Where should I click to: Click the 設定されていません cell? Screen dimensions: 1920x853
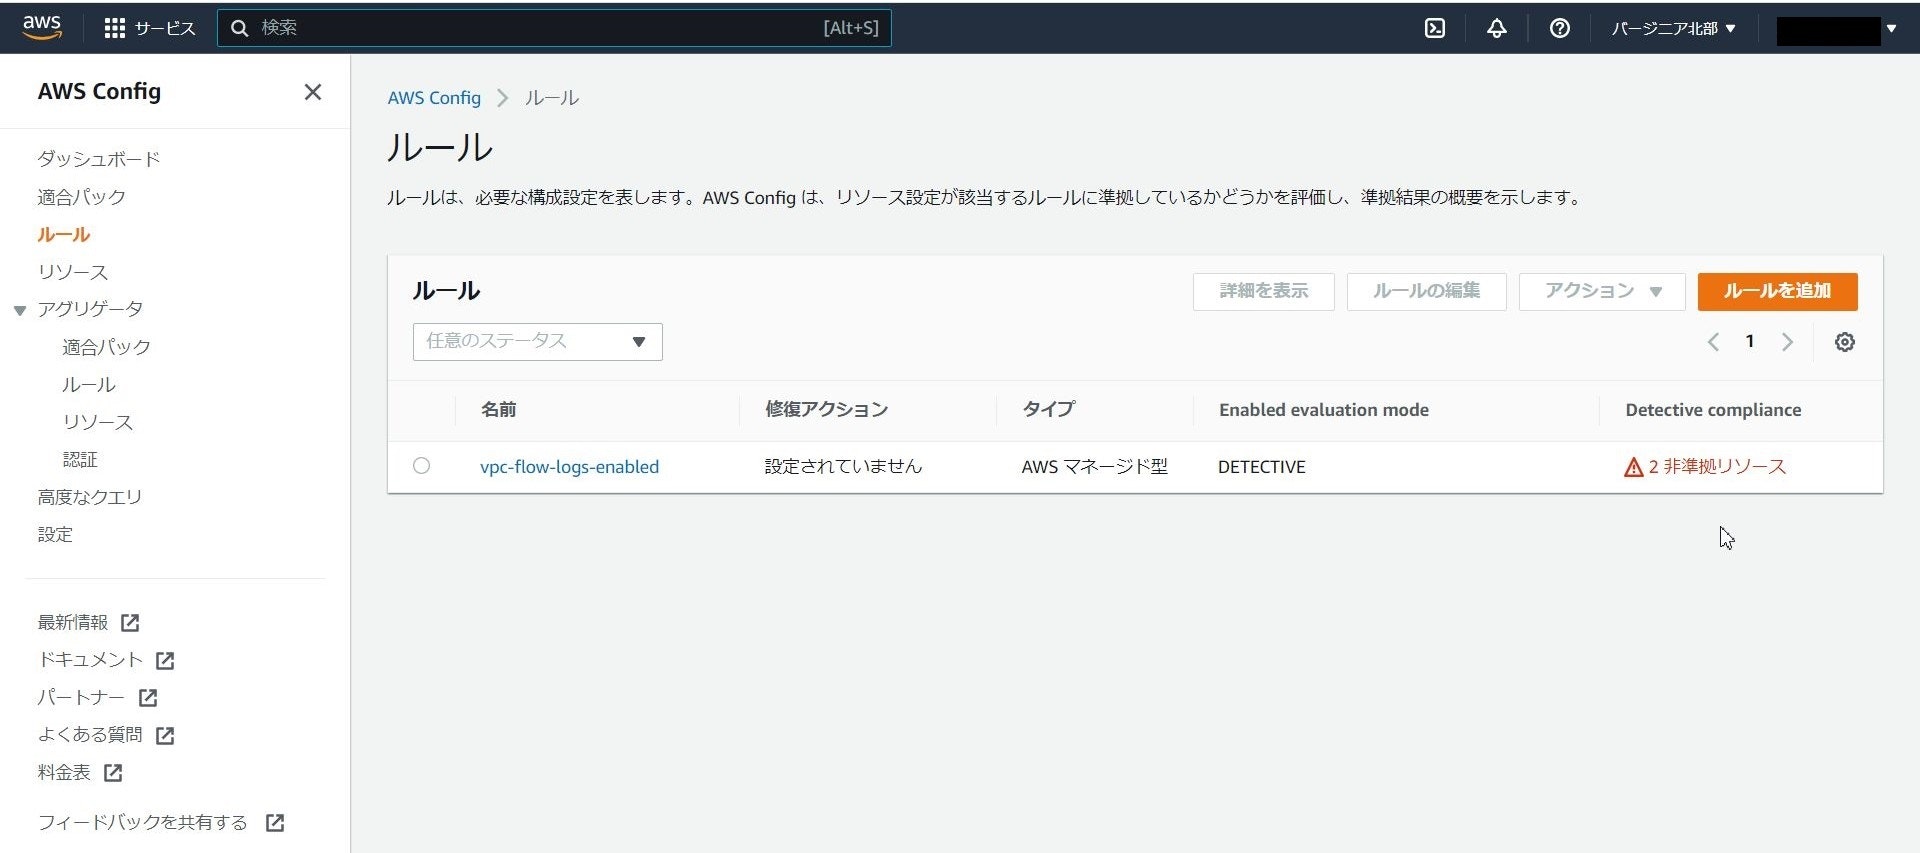843,467
